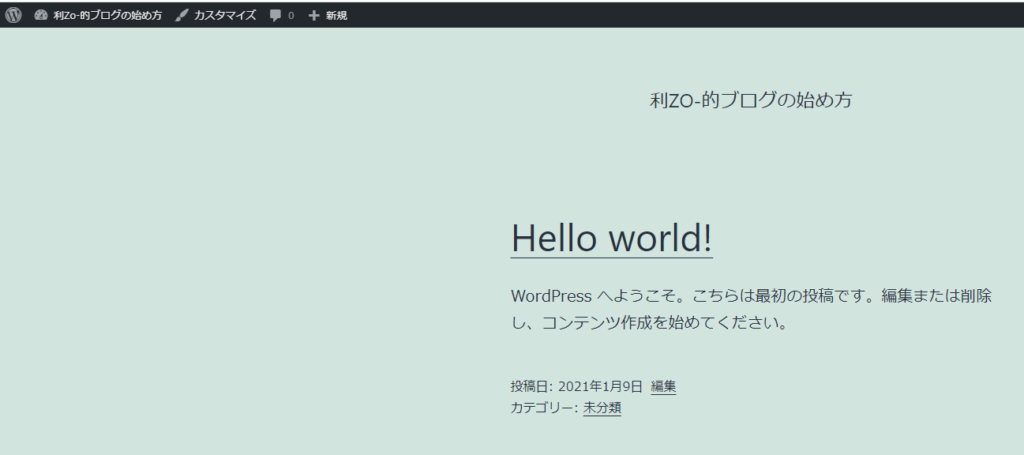
Task: Click the Customize paintbrush icon
Action: (182, 15)
